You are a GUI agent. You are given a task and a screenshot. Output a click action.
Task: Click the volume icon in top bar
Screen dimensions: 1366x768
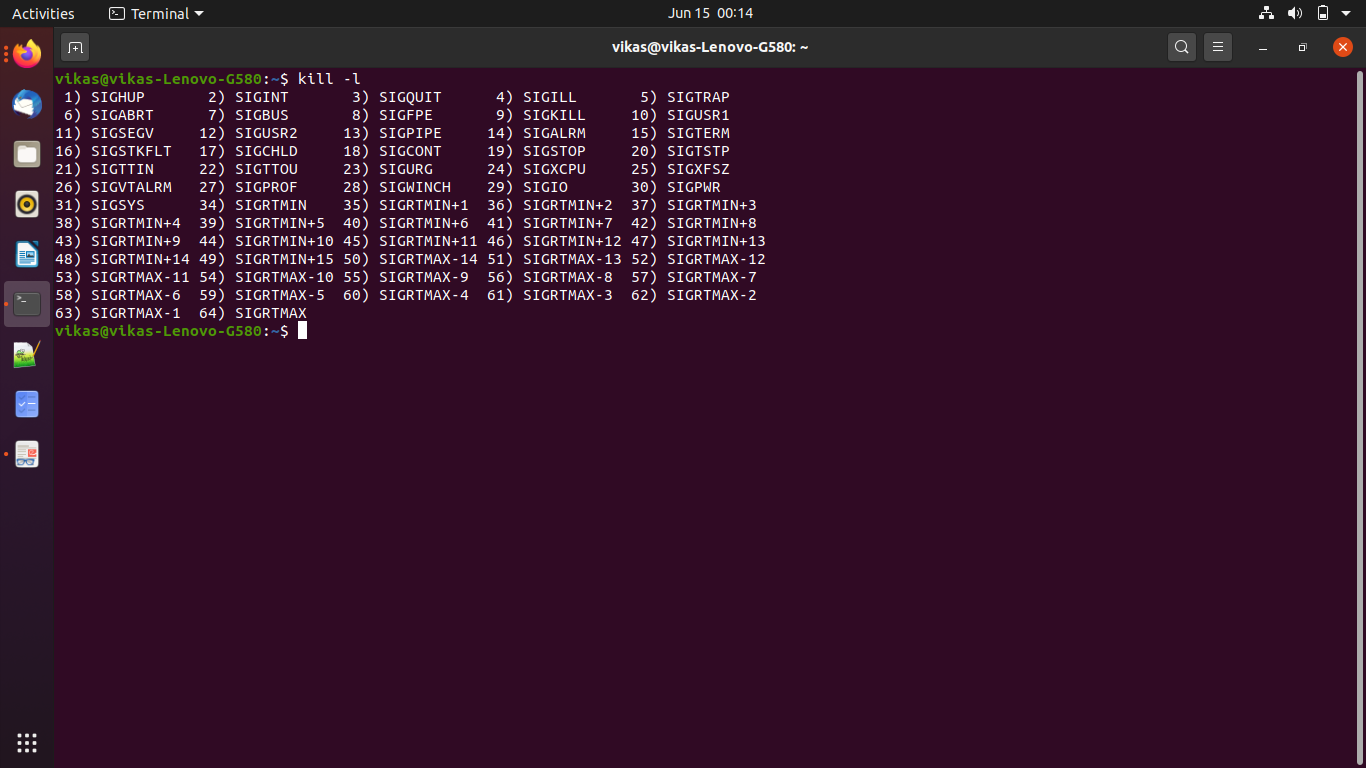(1295, 13)
